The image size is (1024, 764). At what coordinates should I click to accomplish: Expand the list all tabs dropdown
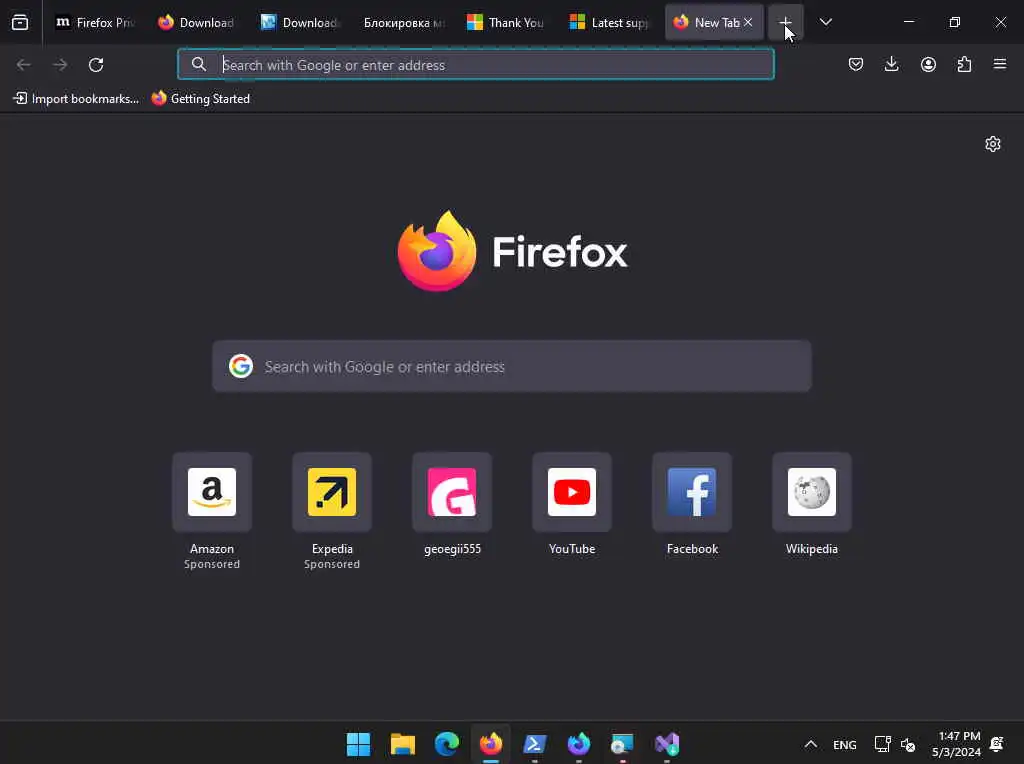tap(826, 22)
